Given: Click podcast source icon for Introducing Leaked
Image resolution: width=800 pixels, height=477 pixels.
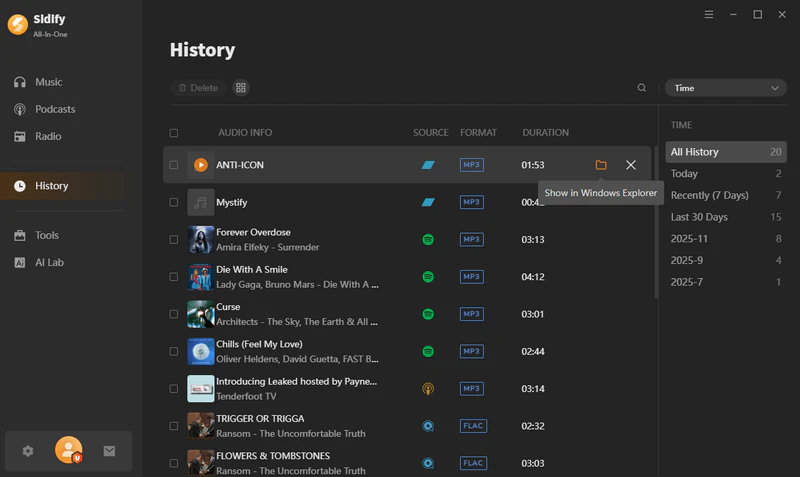Looking at the screenshot, I should (428, 389).
